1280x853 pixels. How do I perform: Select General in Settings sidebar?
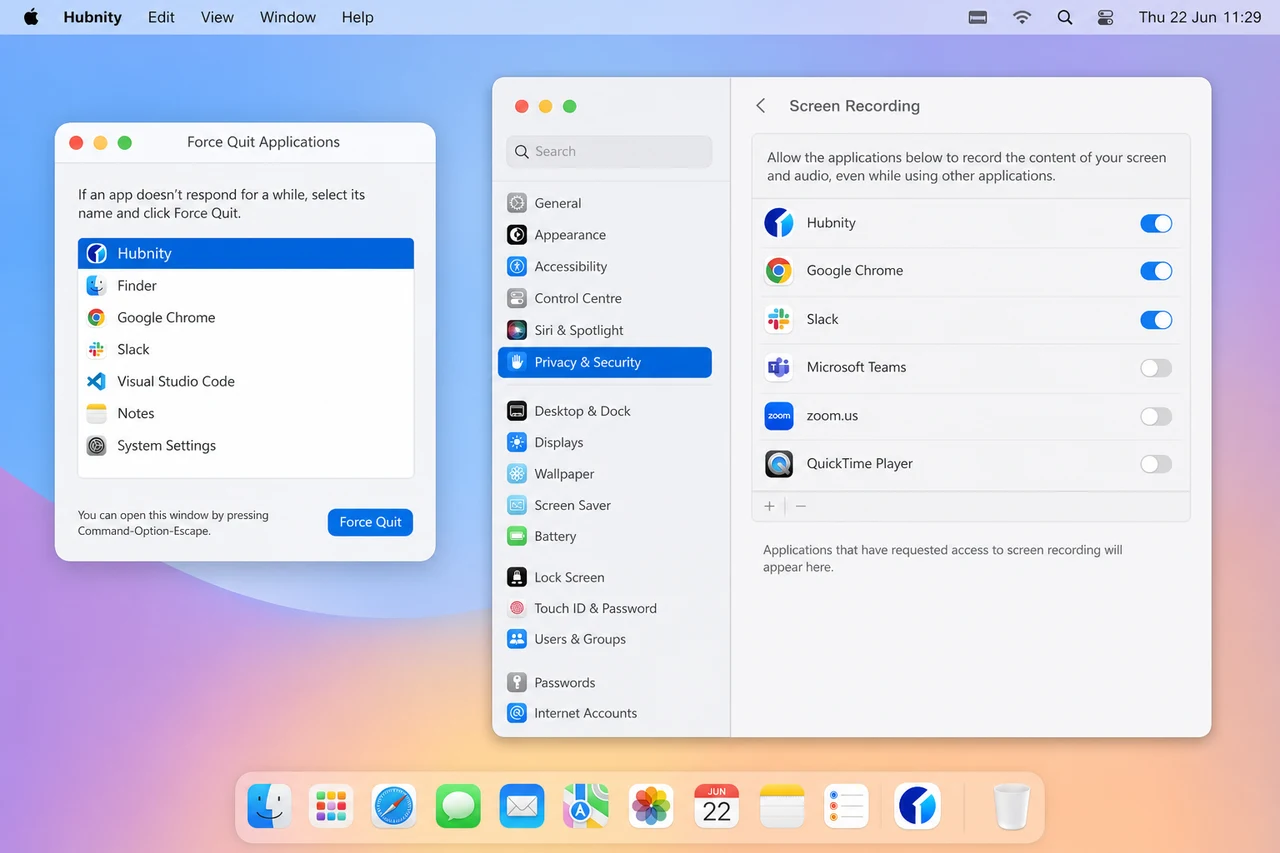tap(604, 203)
